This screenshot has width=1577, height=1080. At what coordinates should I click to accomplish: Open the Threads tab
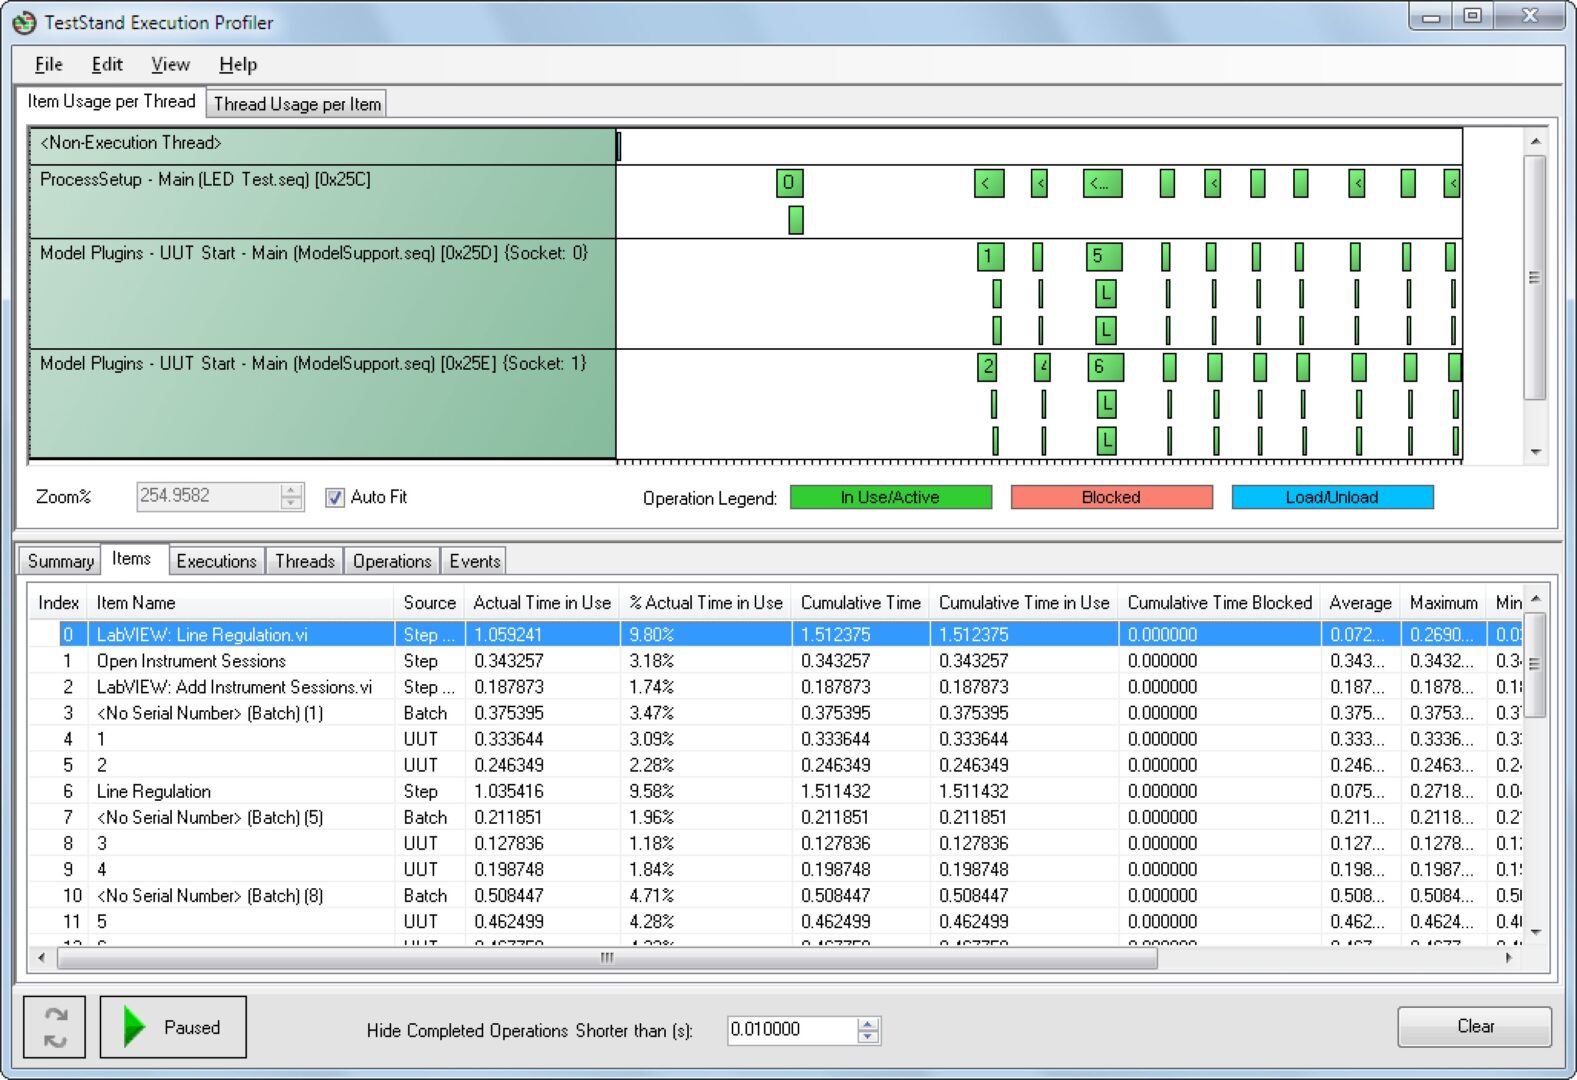[x=305, y=561]
